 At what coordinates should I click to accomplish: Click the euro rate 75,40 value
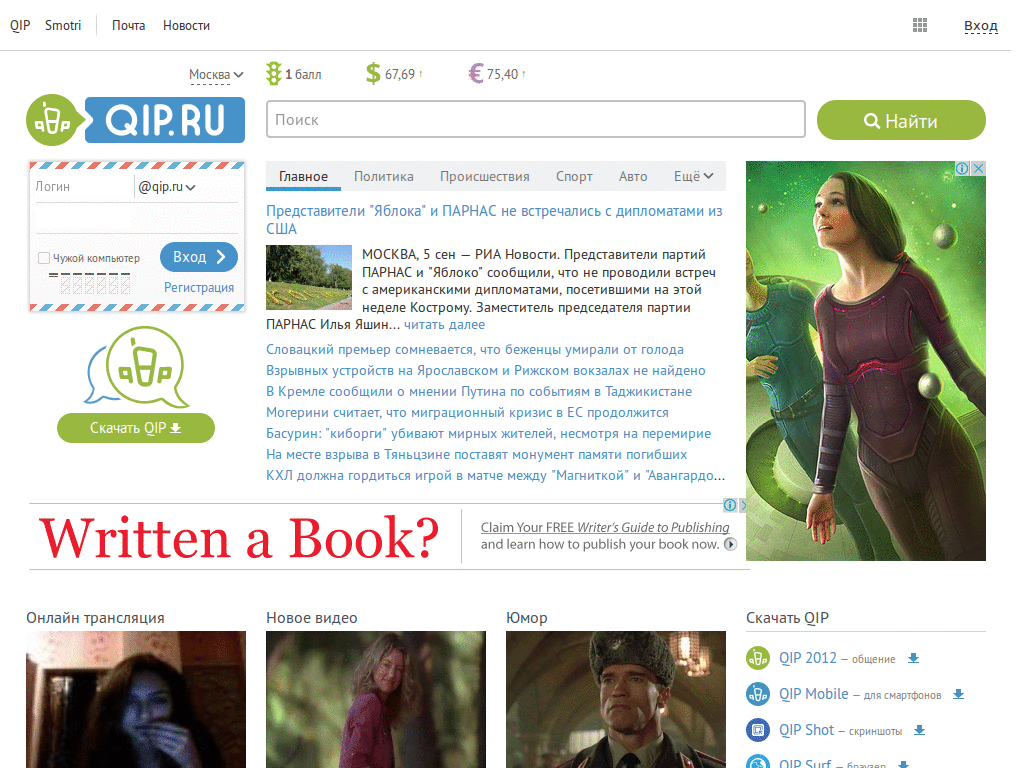click(502, 74)
